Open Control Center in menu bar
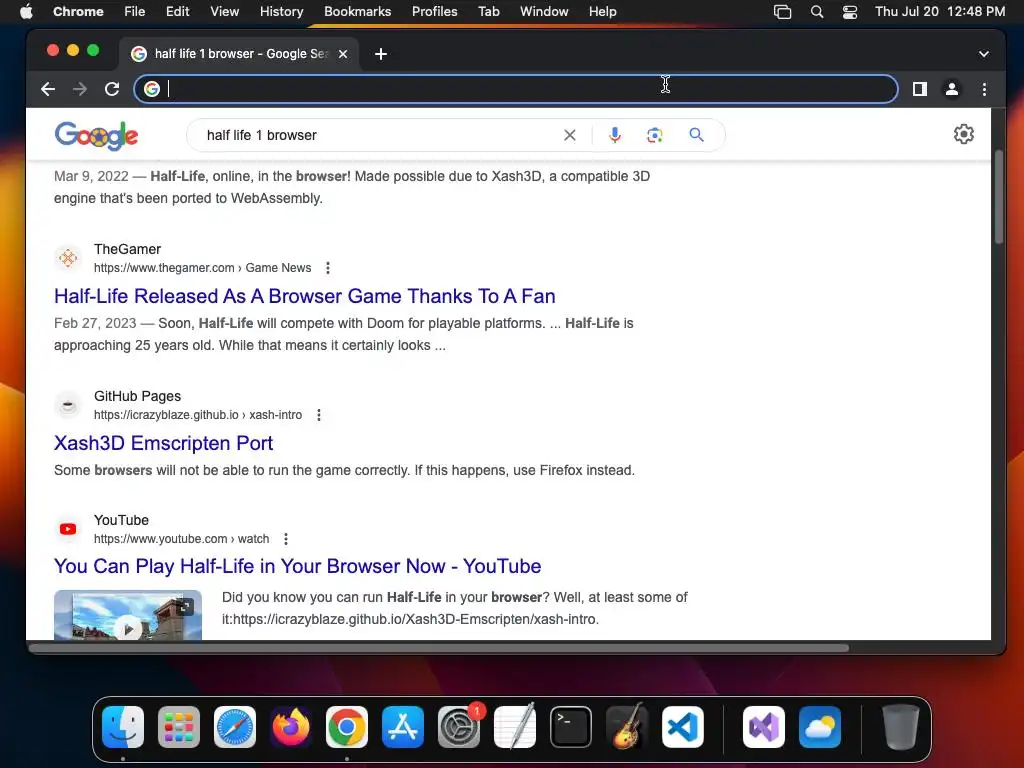1024x768 pixels. pyautogui.click(x=850, y=12)
